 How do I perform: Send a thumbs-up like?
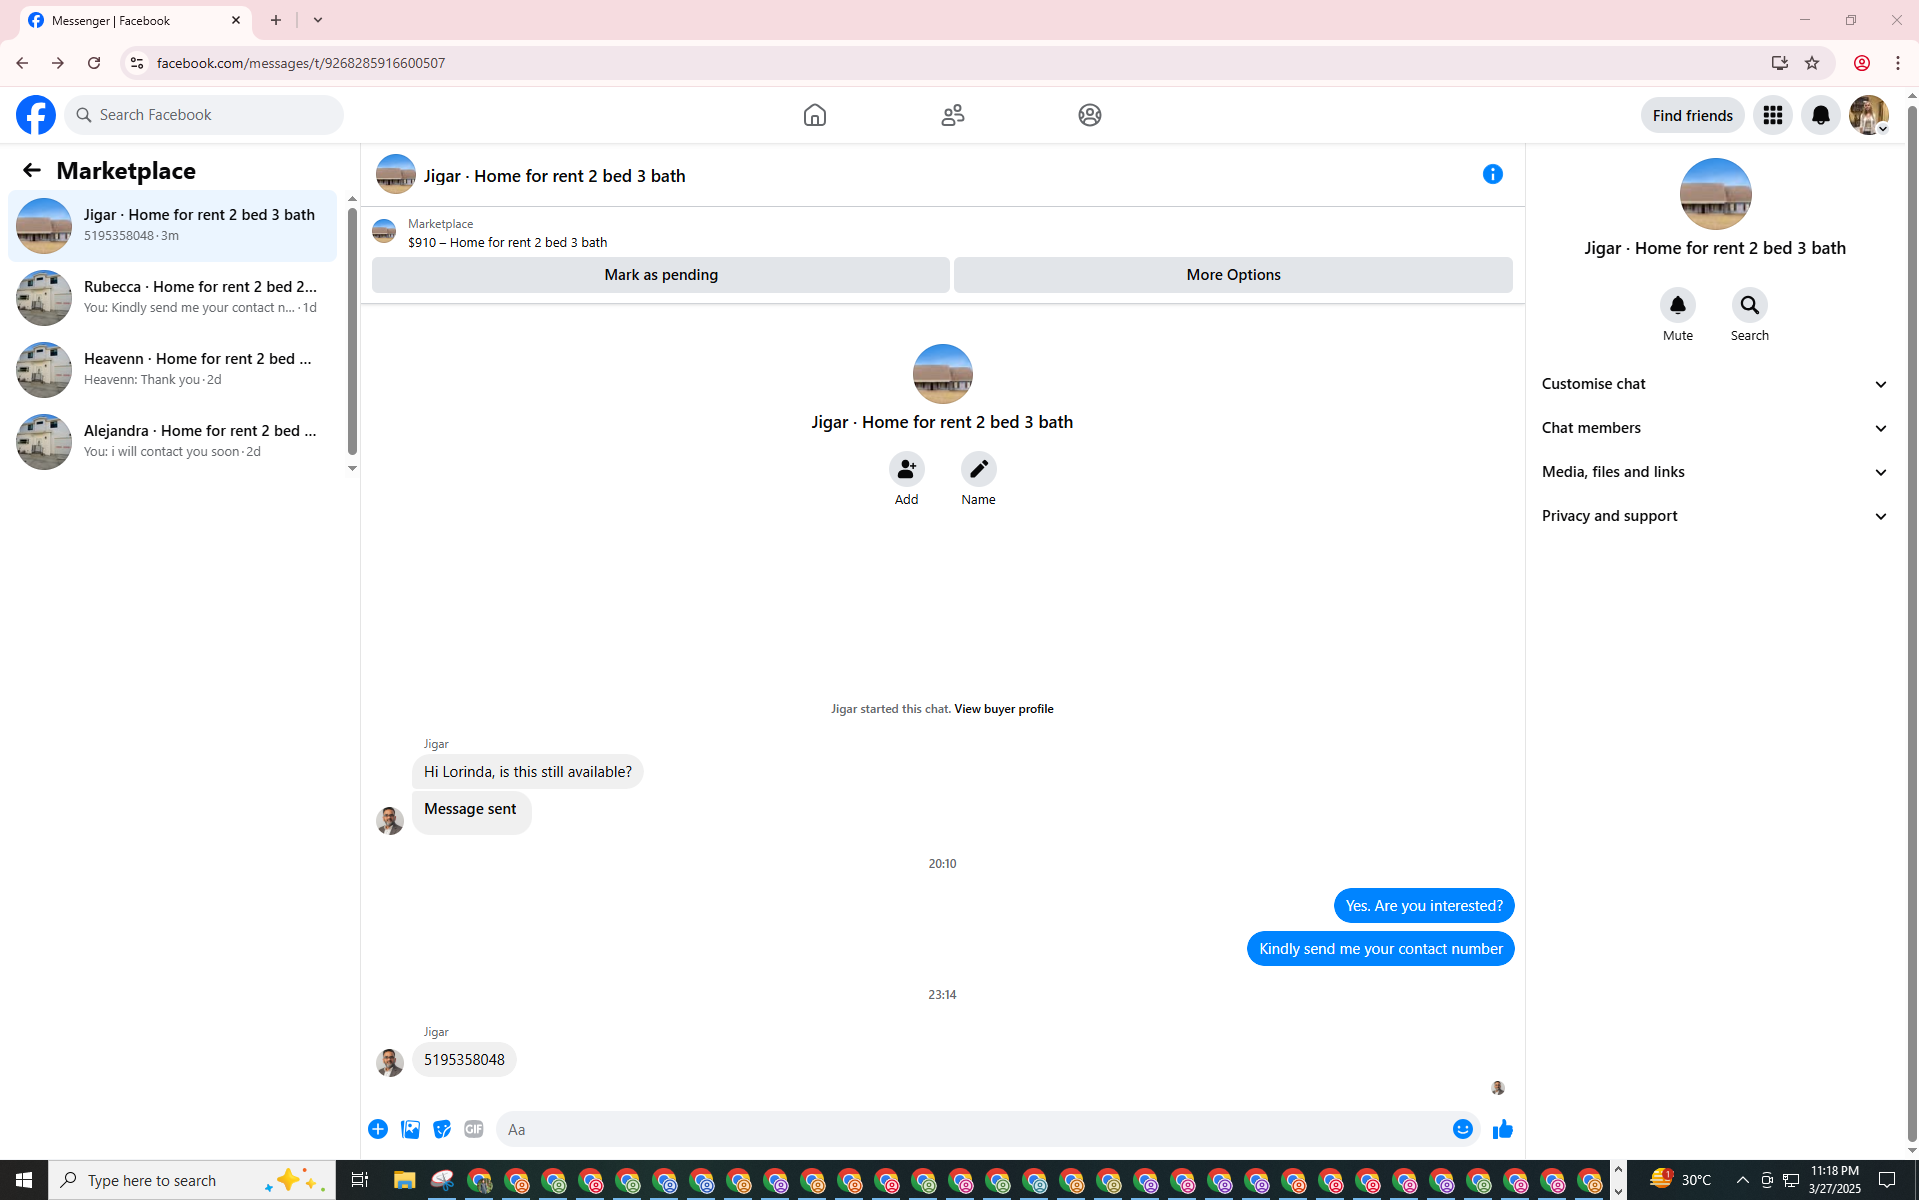[x=1503, y=1129]
